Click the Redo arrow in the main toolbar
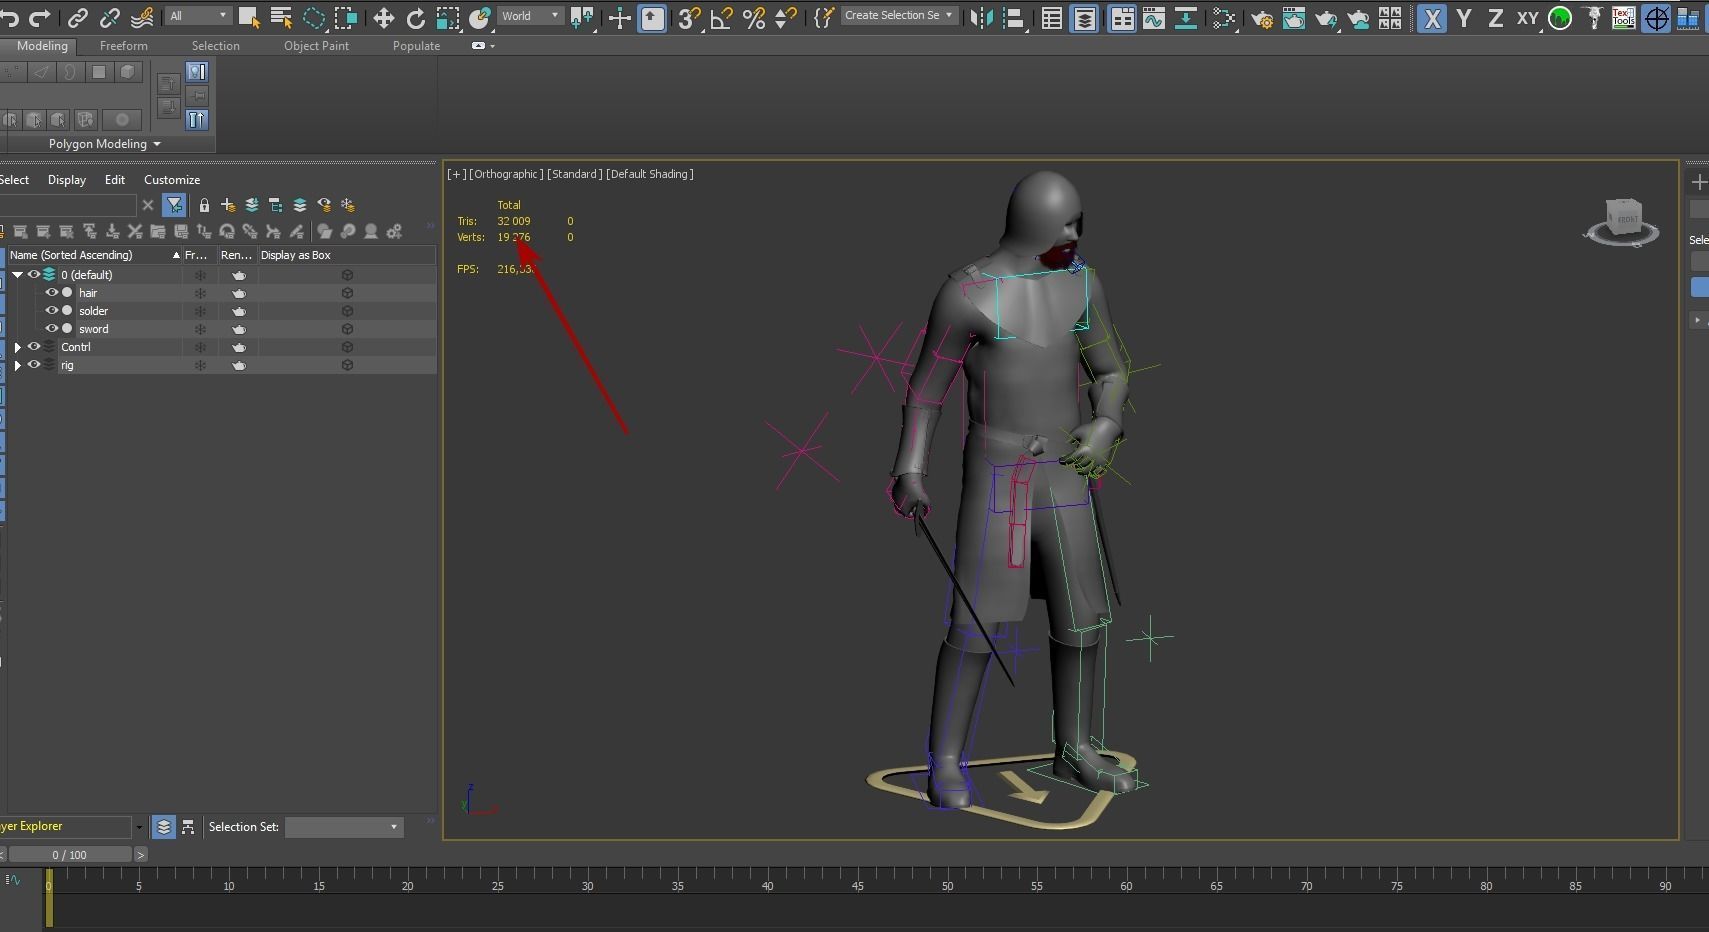 coord(40,17)
